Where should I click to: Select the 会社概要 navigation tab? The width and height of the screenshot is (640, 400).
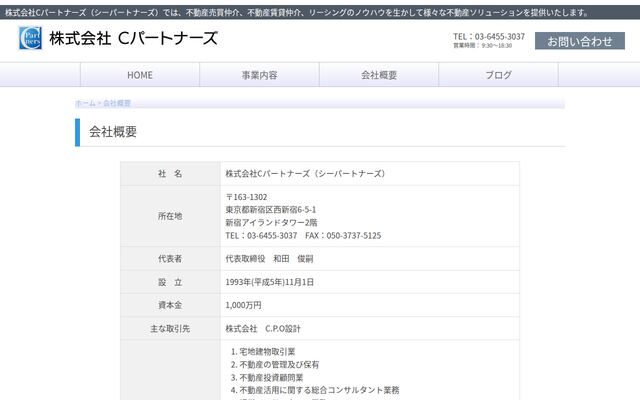tap(379, 75)
